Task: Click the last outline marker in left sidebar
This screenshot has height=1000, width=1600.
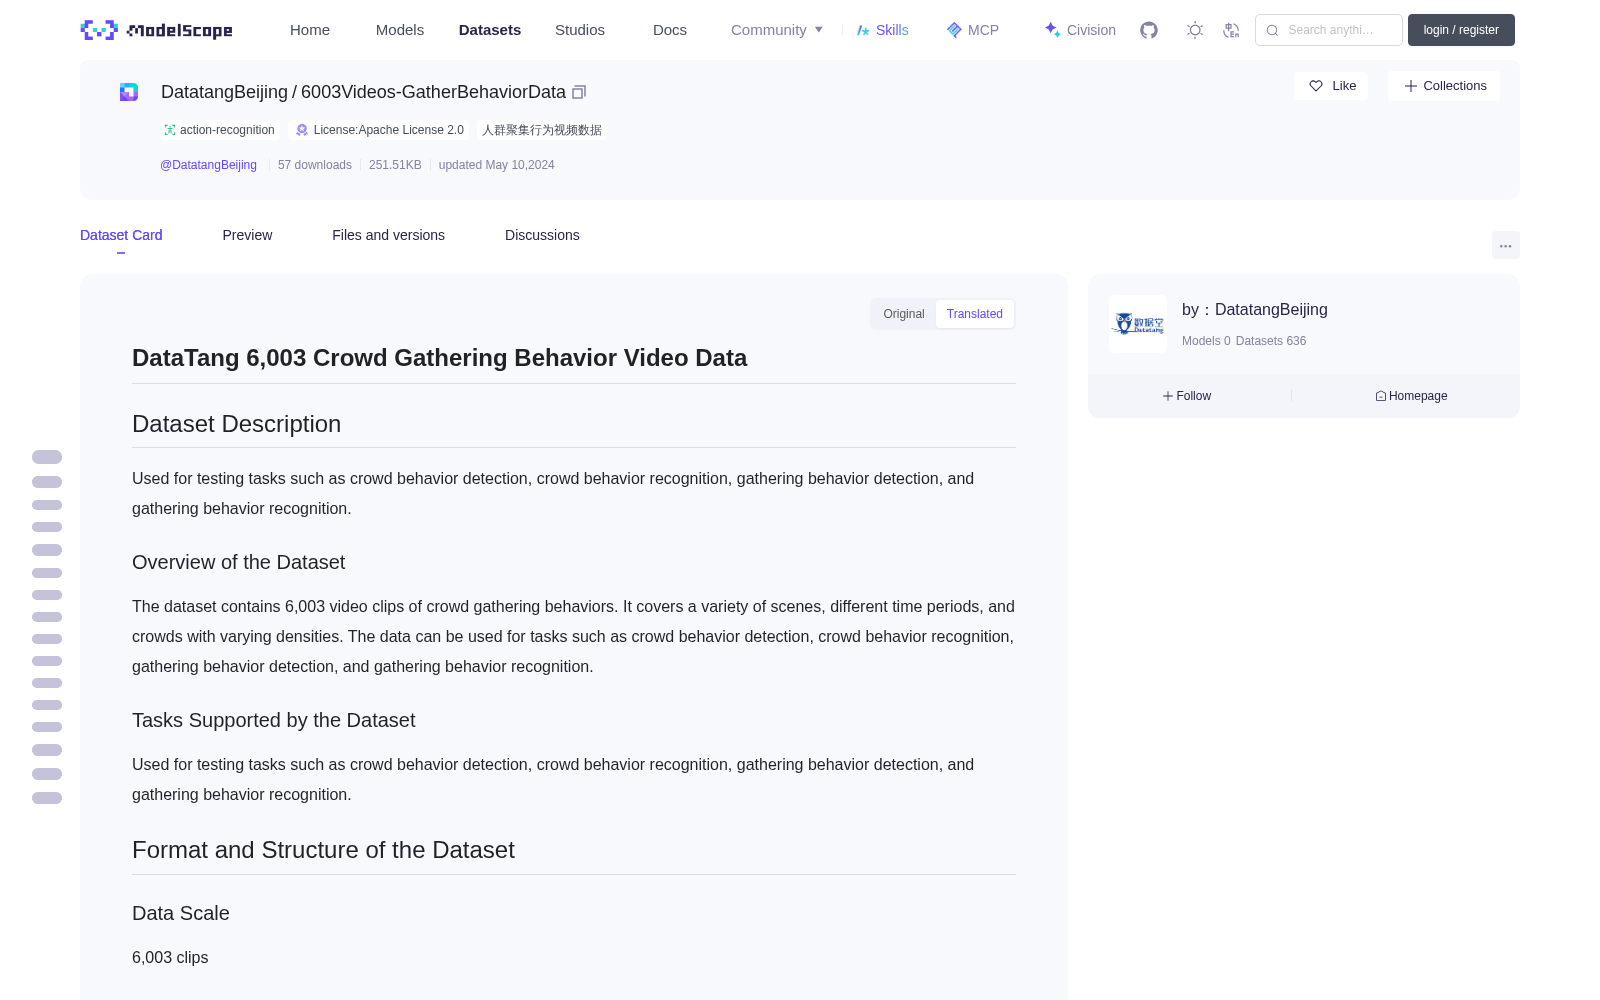Action: pos(47,798)
